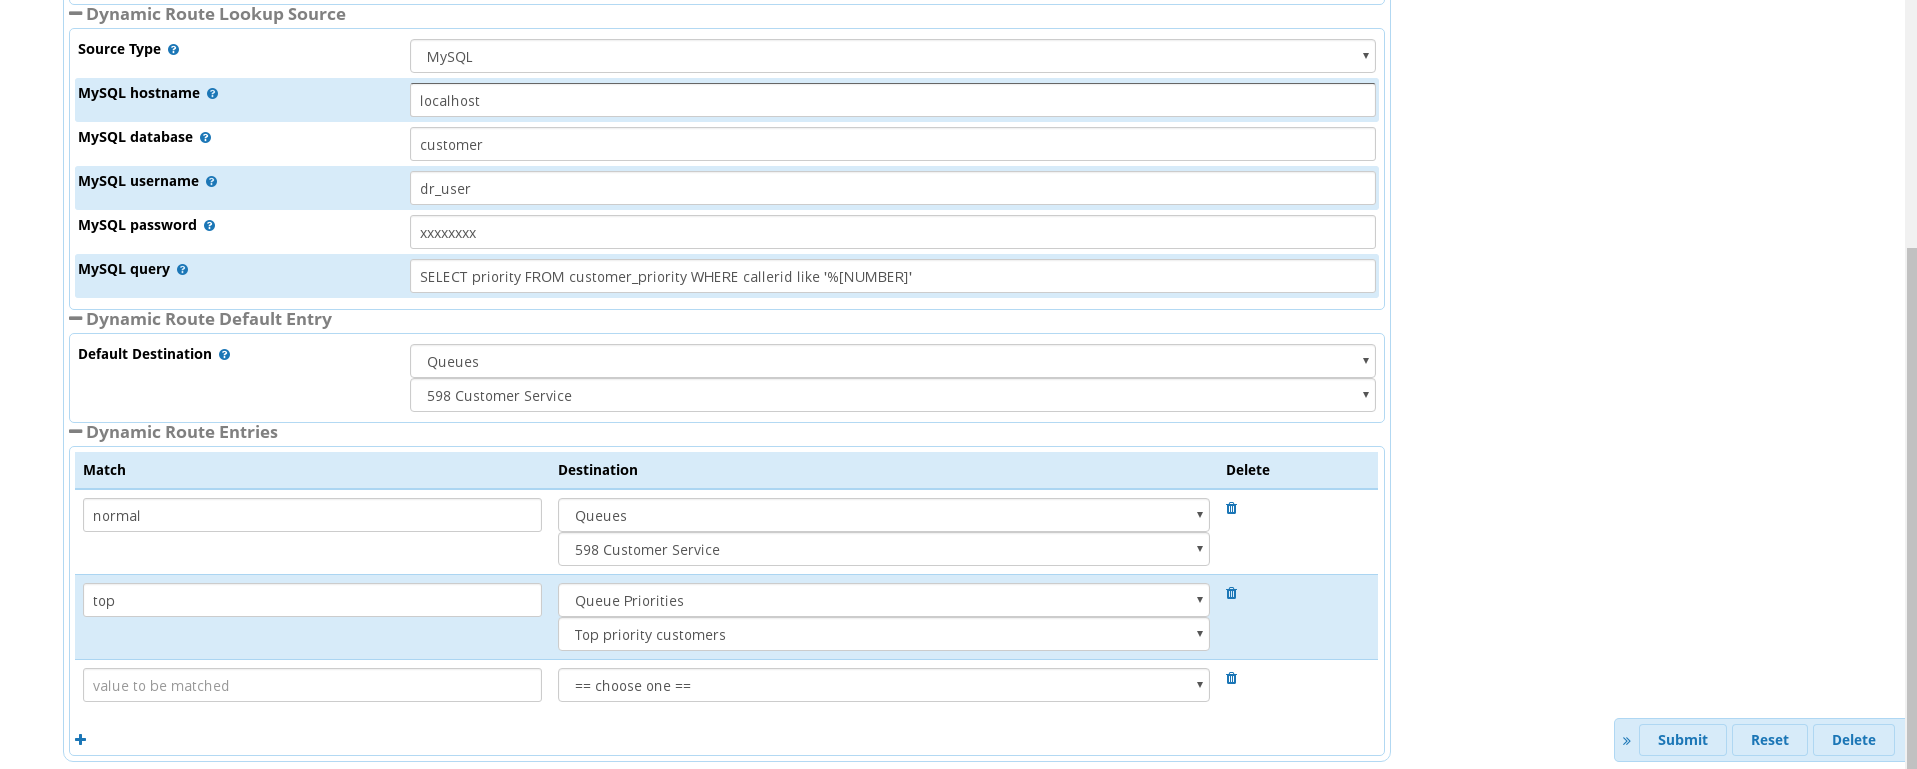Add new route entry with plus icon
Screen dimensions: 1917x769
tap(81, 740)
